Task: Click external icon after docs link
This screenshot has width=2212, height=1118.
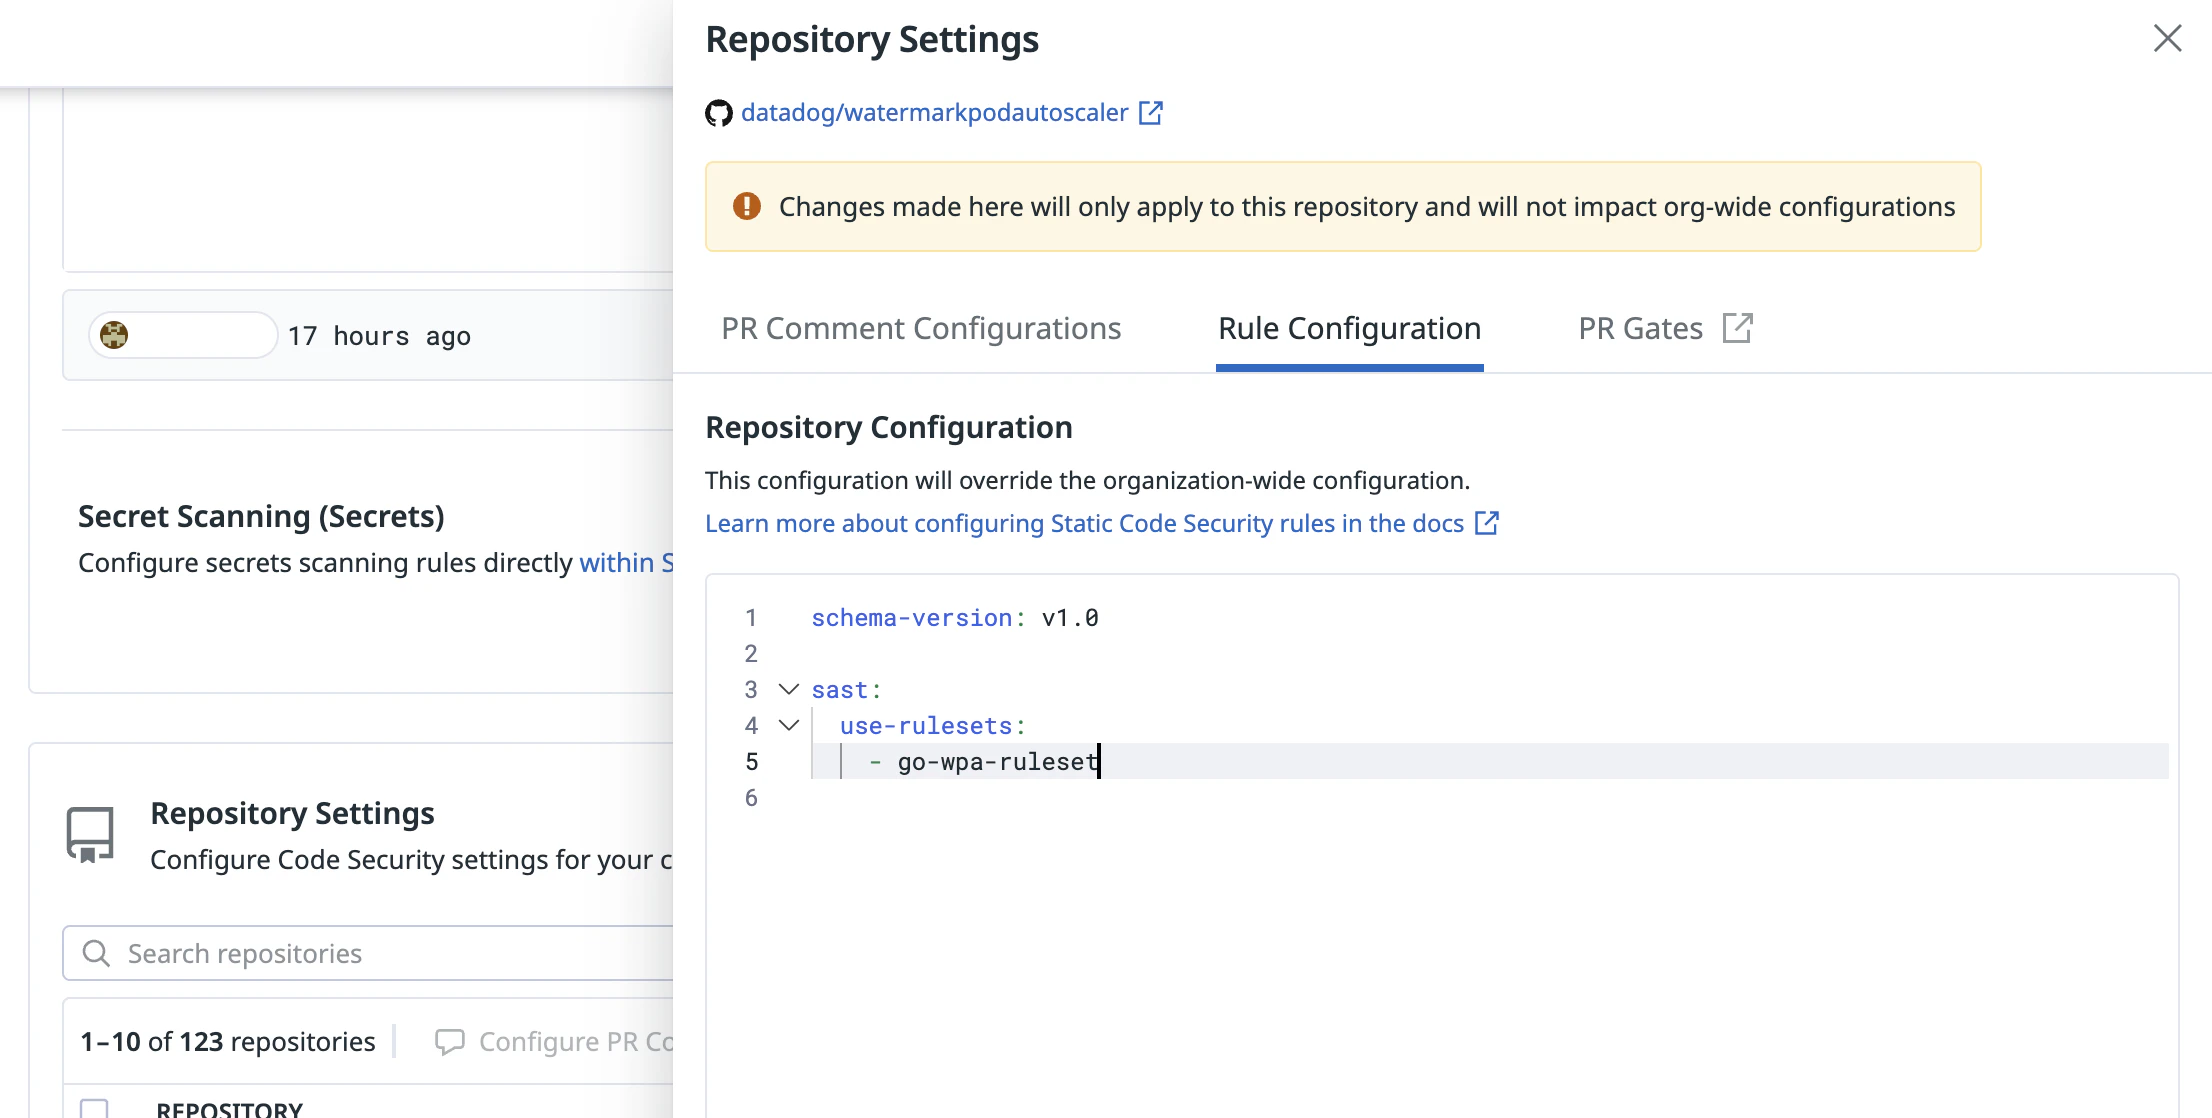Action: (1487, 523)
